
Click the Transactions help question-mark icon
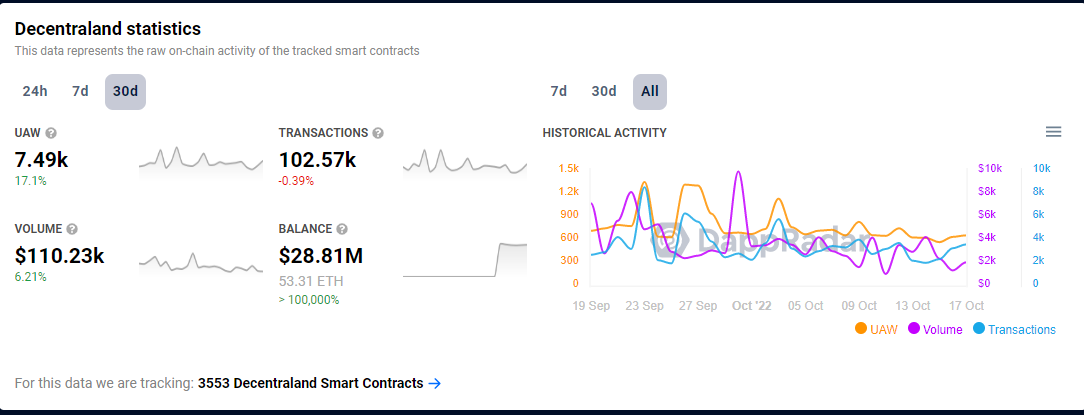[378, 133]
